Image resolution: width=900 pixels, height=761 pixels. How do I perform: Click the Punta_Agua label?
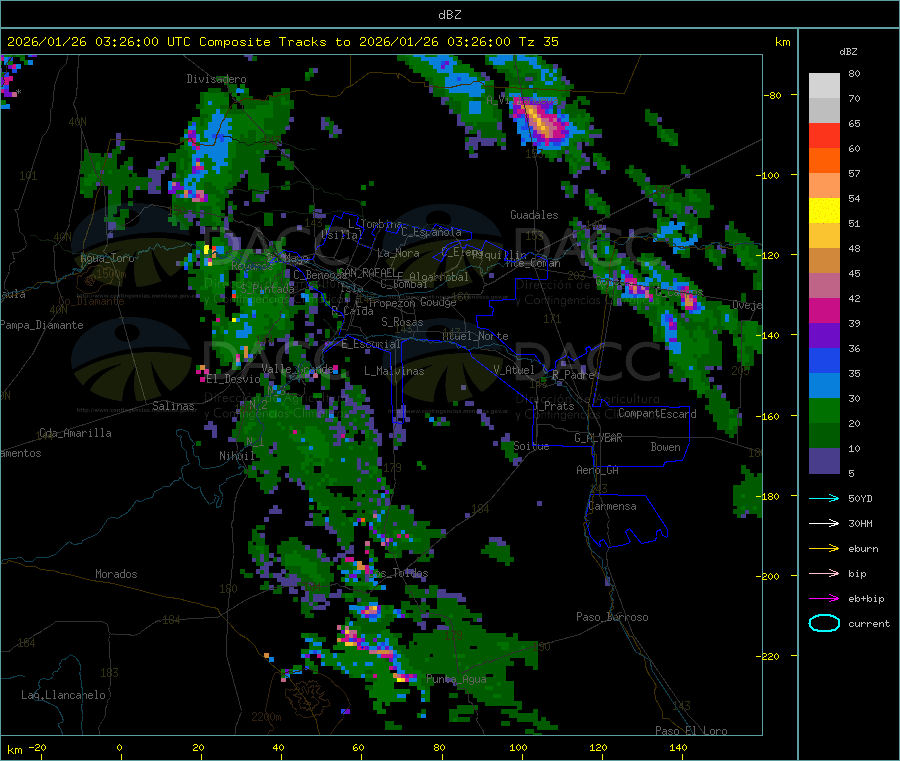point(456,680)
